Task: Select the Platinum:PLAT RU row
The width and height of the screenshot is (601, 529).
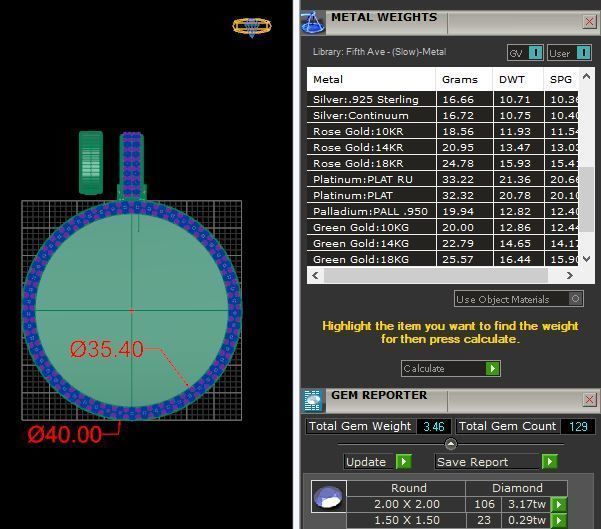Action: [x=443, y=179]
